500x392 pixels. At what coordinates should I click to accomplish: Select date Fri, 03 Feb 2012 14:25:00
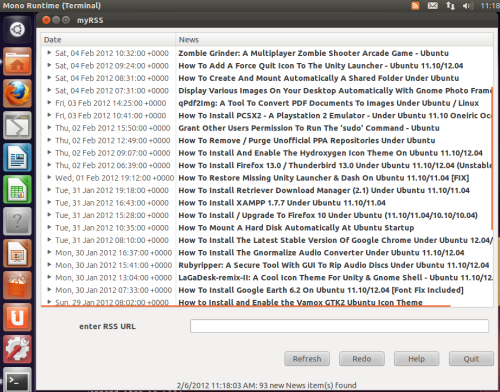[111, 103]
